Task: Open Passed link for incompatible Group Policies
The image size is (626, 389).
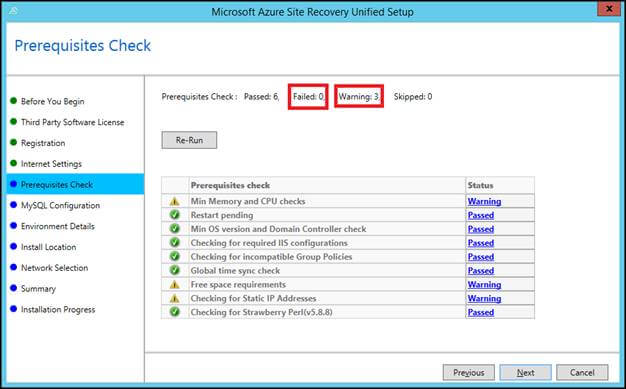Action: 481,257
